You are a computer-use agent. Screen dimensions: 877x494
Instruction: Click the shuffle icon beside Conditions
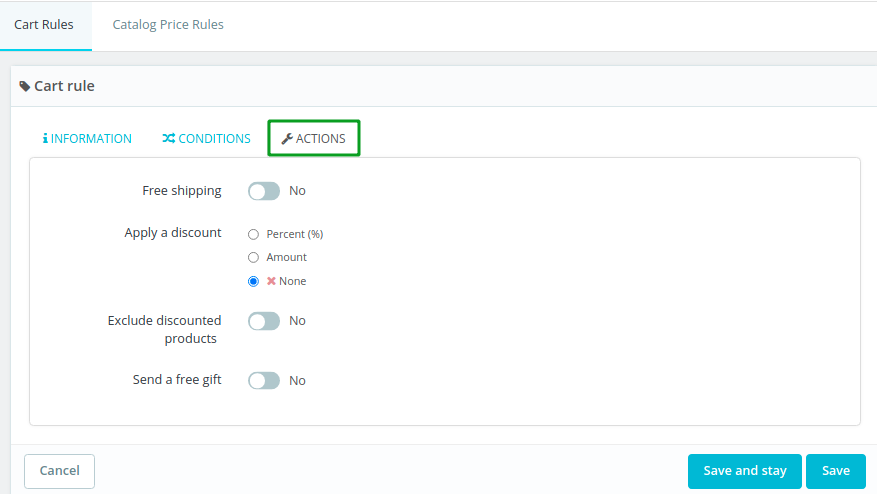[168, 138]
